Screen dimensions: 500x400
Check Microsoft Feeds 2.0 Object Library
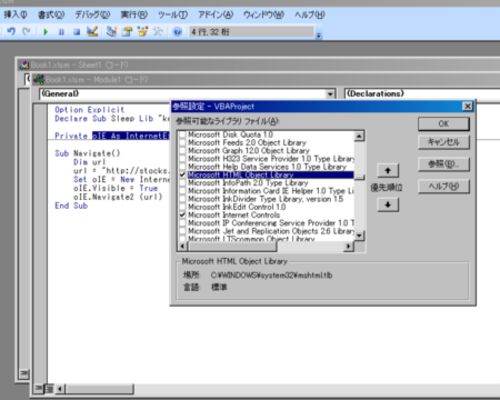pyautogui.click(x=183, y=143)
